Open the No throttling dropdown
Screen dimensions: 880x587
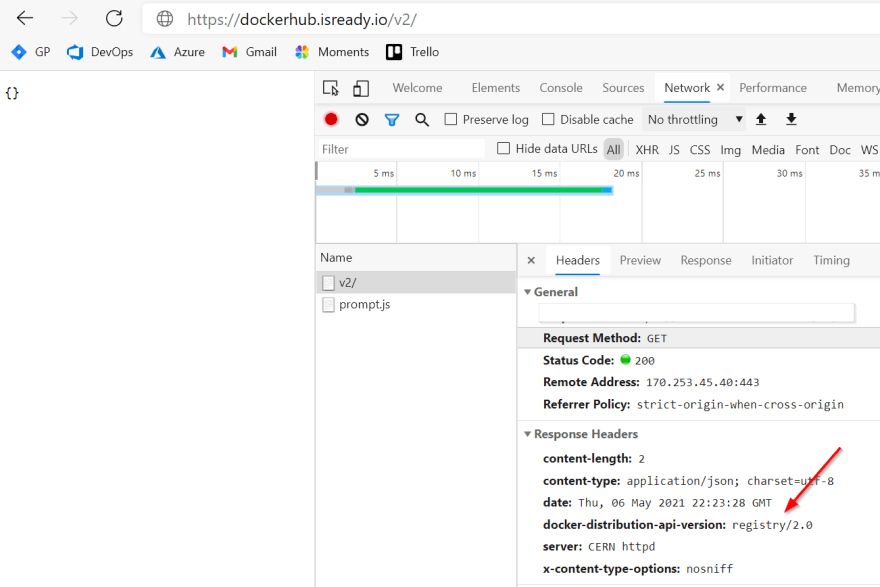click(x=694, y=120)
